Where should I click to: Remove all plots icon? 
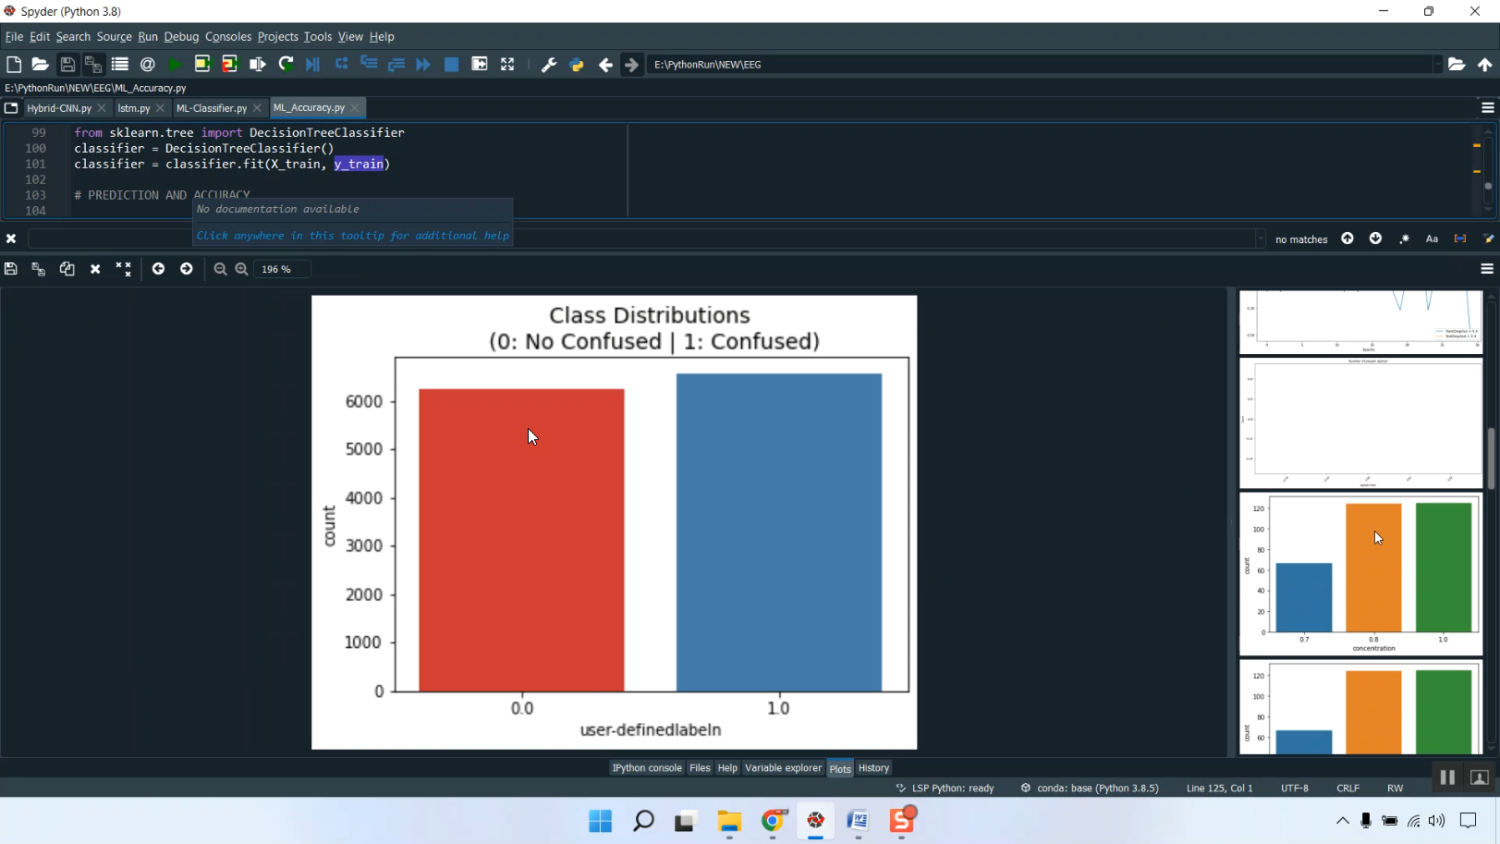pyautogui.click(x=123, y=269)
